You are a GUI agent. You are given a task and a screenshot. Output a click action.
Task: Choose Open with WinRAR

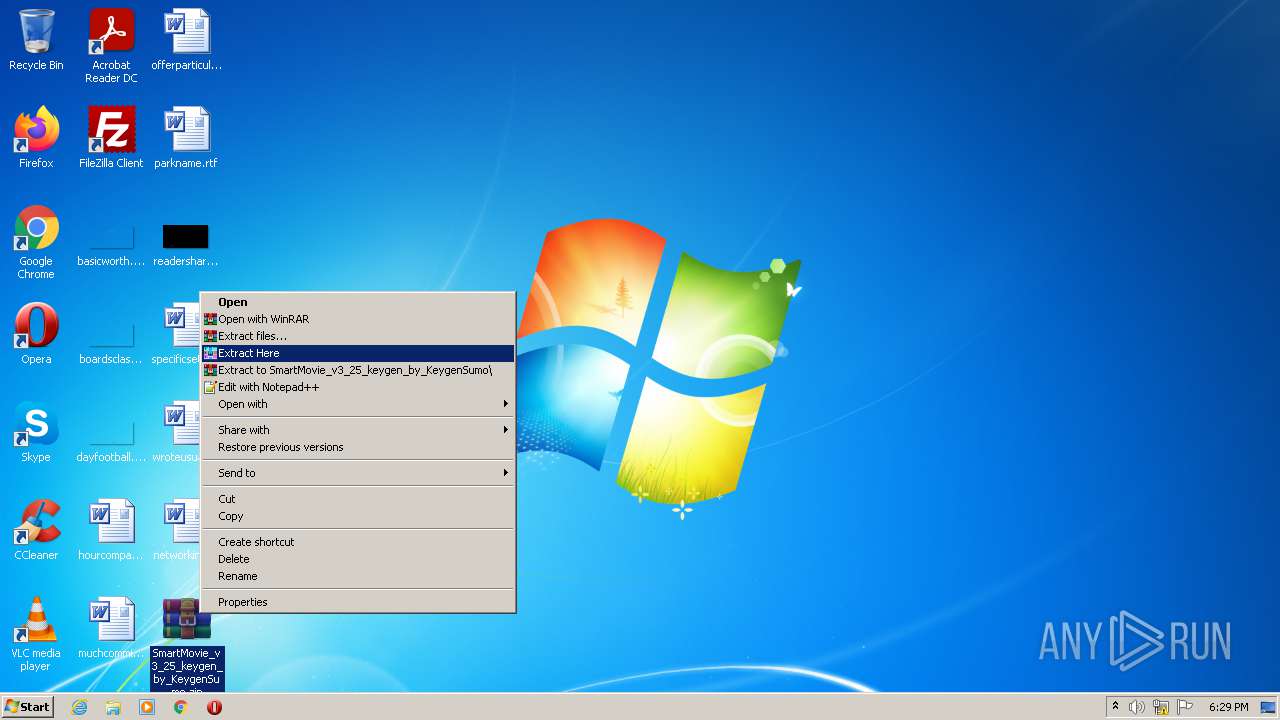(x=358, y=319)
